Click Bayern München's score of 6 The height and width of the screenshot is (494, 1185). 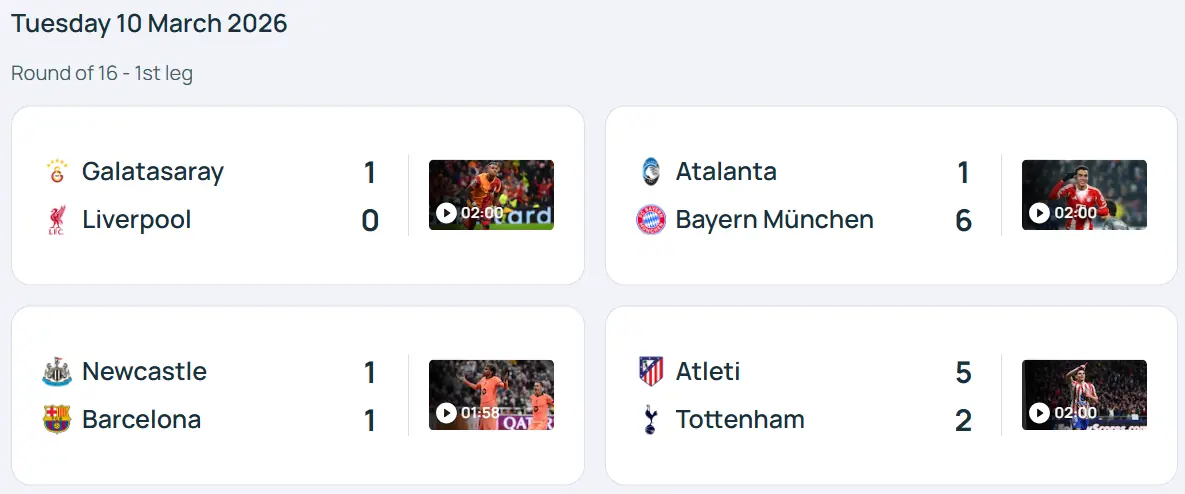point(963,221)
